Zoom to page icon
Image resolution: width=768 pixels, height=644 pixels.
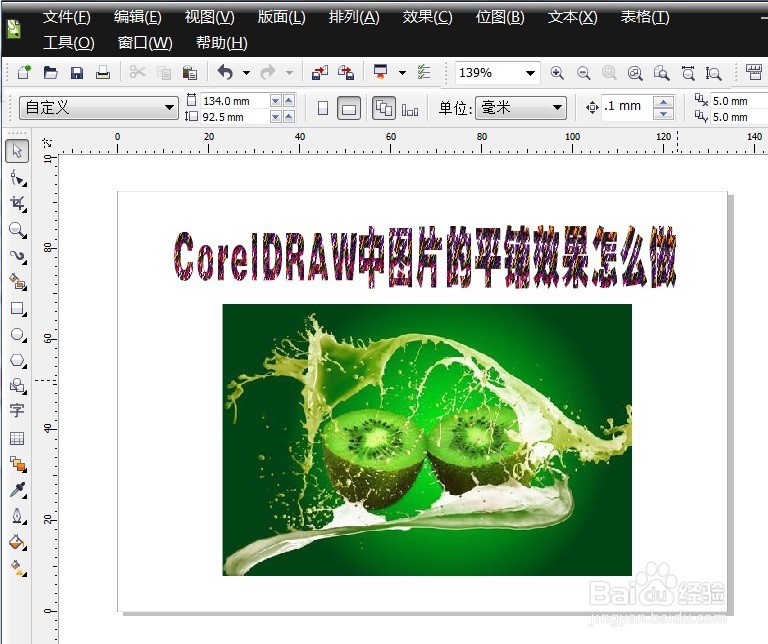pyautogui.click(x=662, y=73)
